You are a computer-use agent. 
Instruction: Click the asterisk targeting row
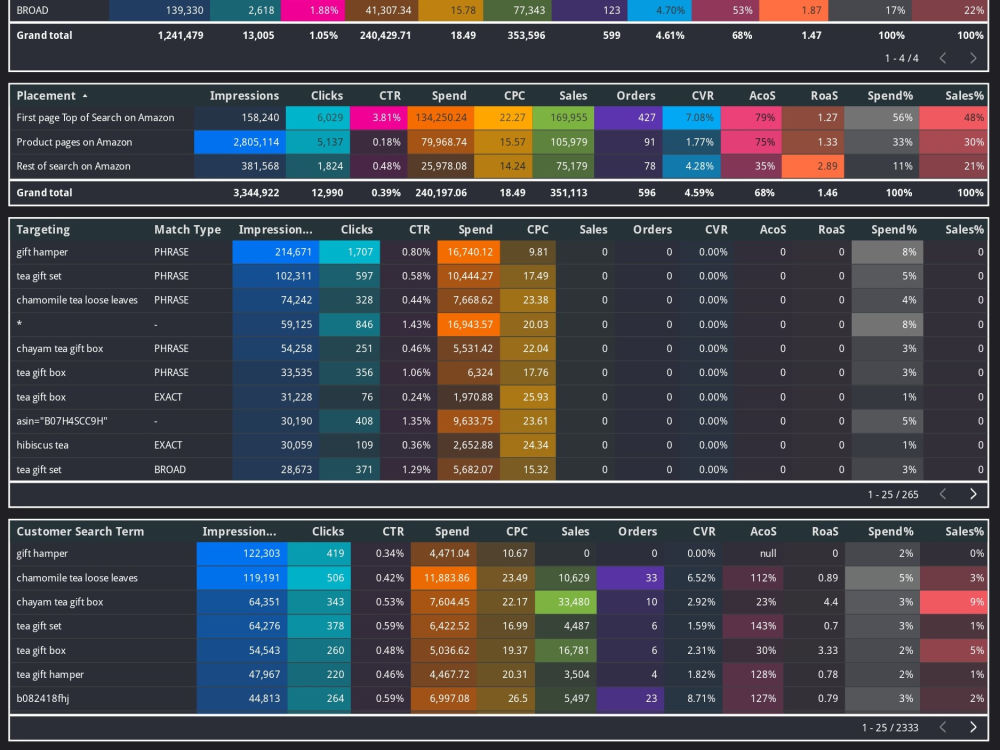[x=499, y=324]
